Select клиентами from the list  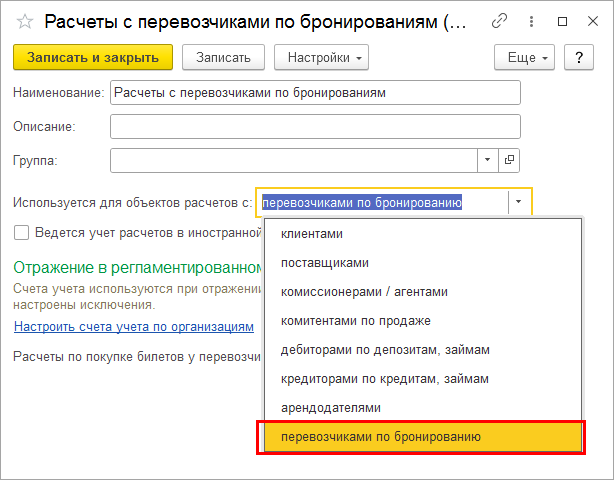click(x=312, y=234)
